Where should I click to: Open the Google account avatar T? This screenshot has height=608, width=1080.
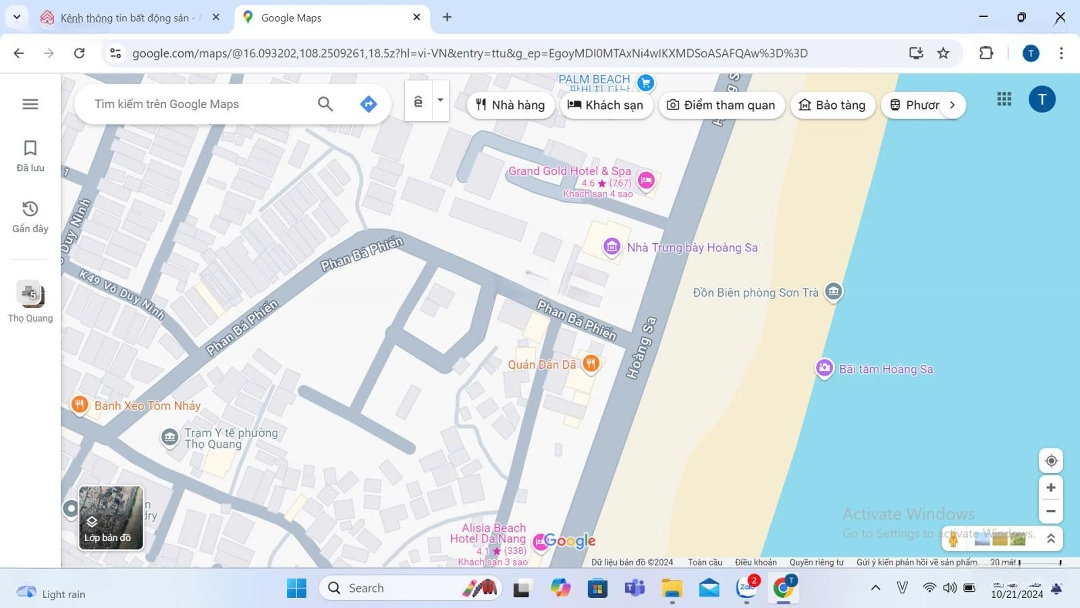pyautogui.click(x=1042, y=99)
